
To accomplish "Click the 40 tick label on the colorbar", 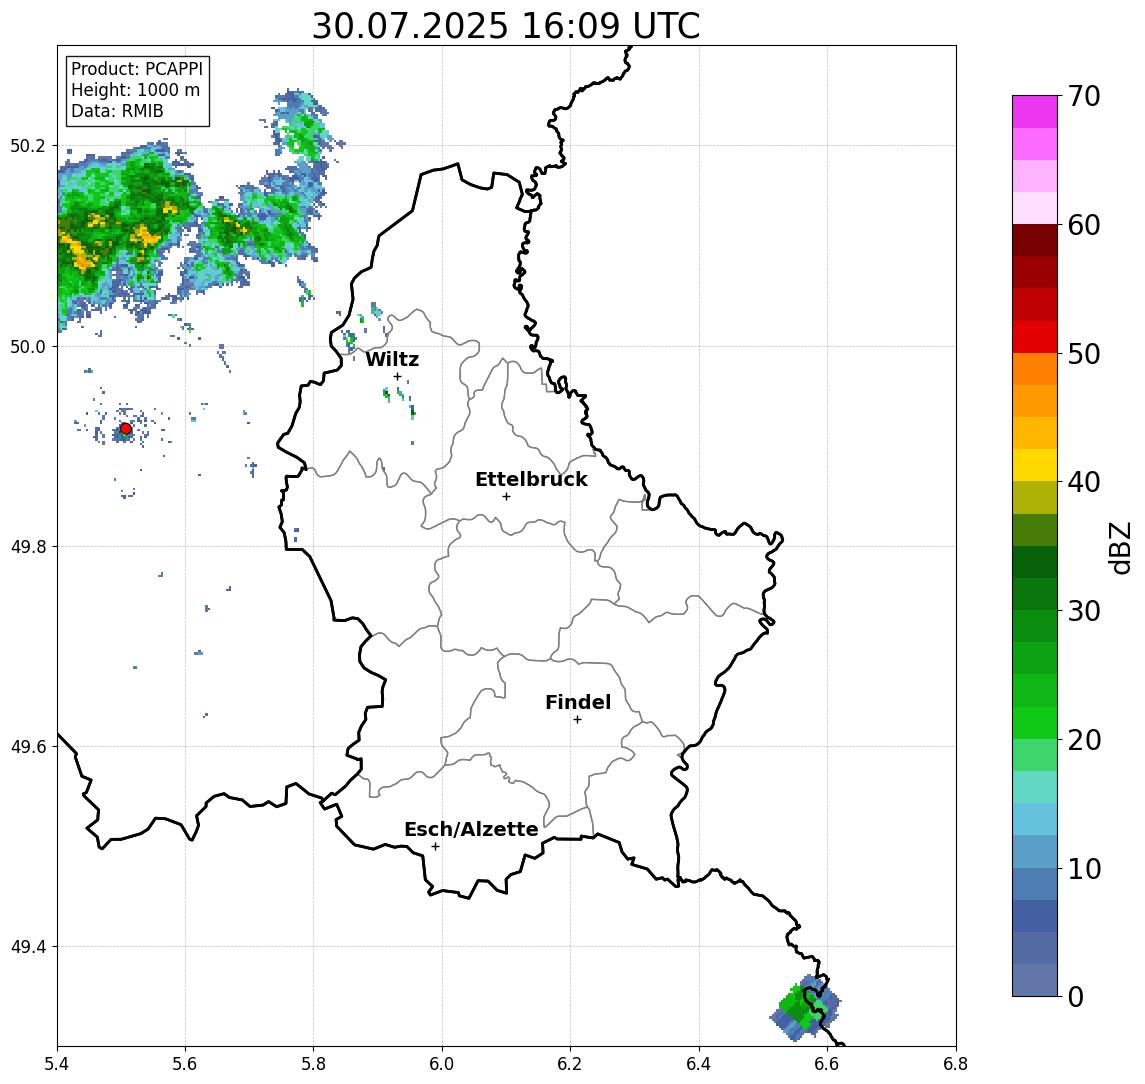I will click(x=1084, y=482).
